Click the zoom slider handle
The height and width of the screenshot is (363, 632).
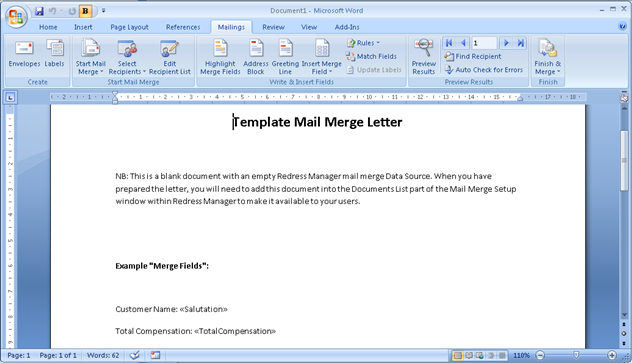click(576, 355)
